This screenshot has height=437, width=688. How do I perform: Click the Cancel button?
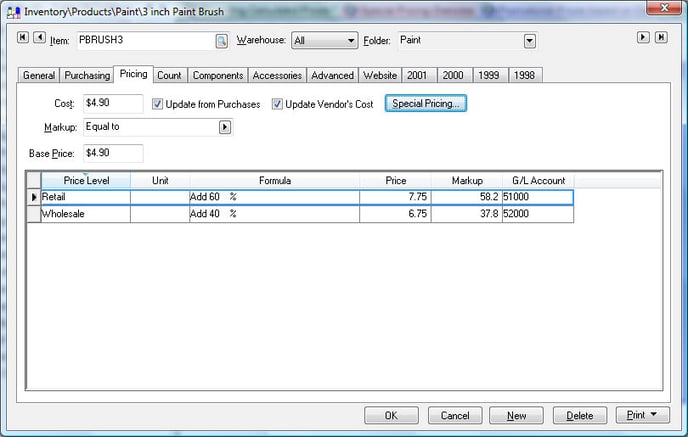(455, 415)
